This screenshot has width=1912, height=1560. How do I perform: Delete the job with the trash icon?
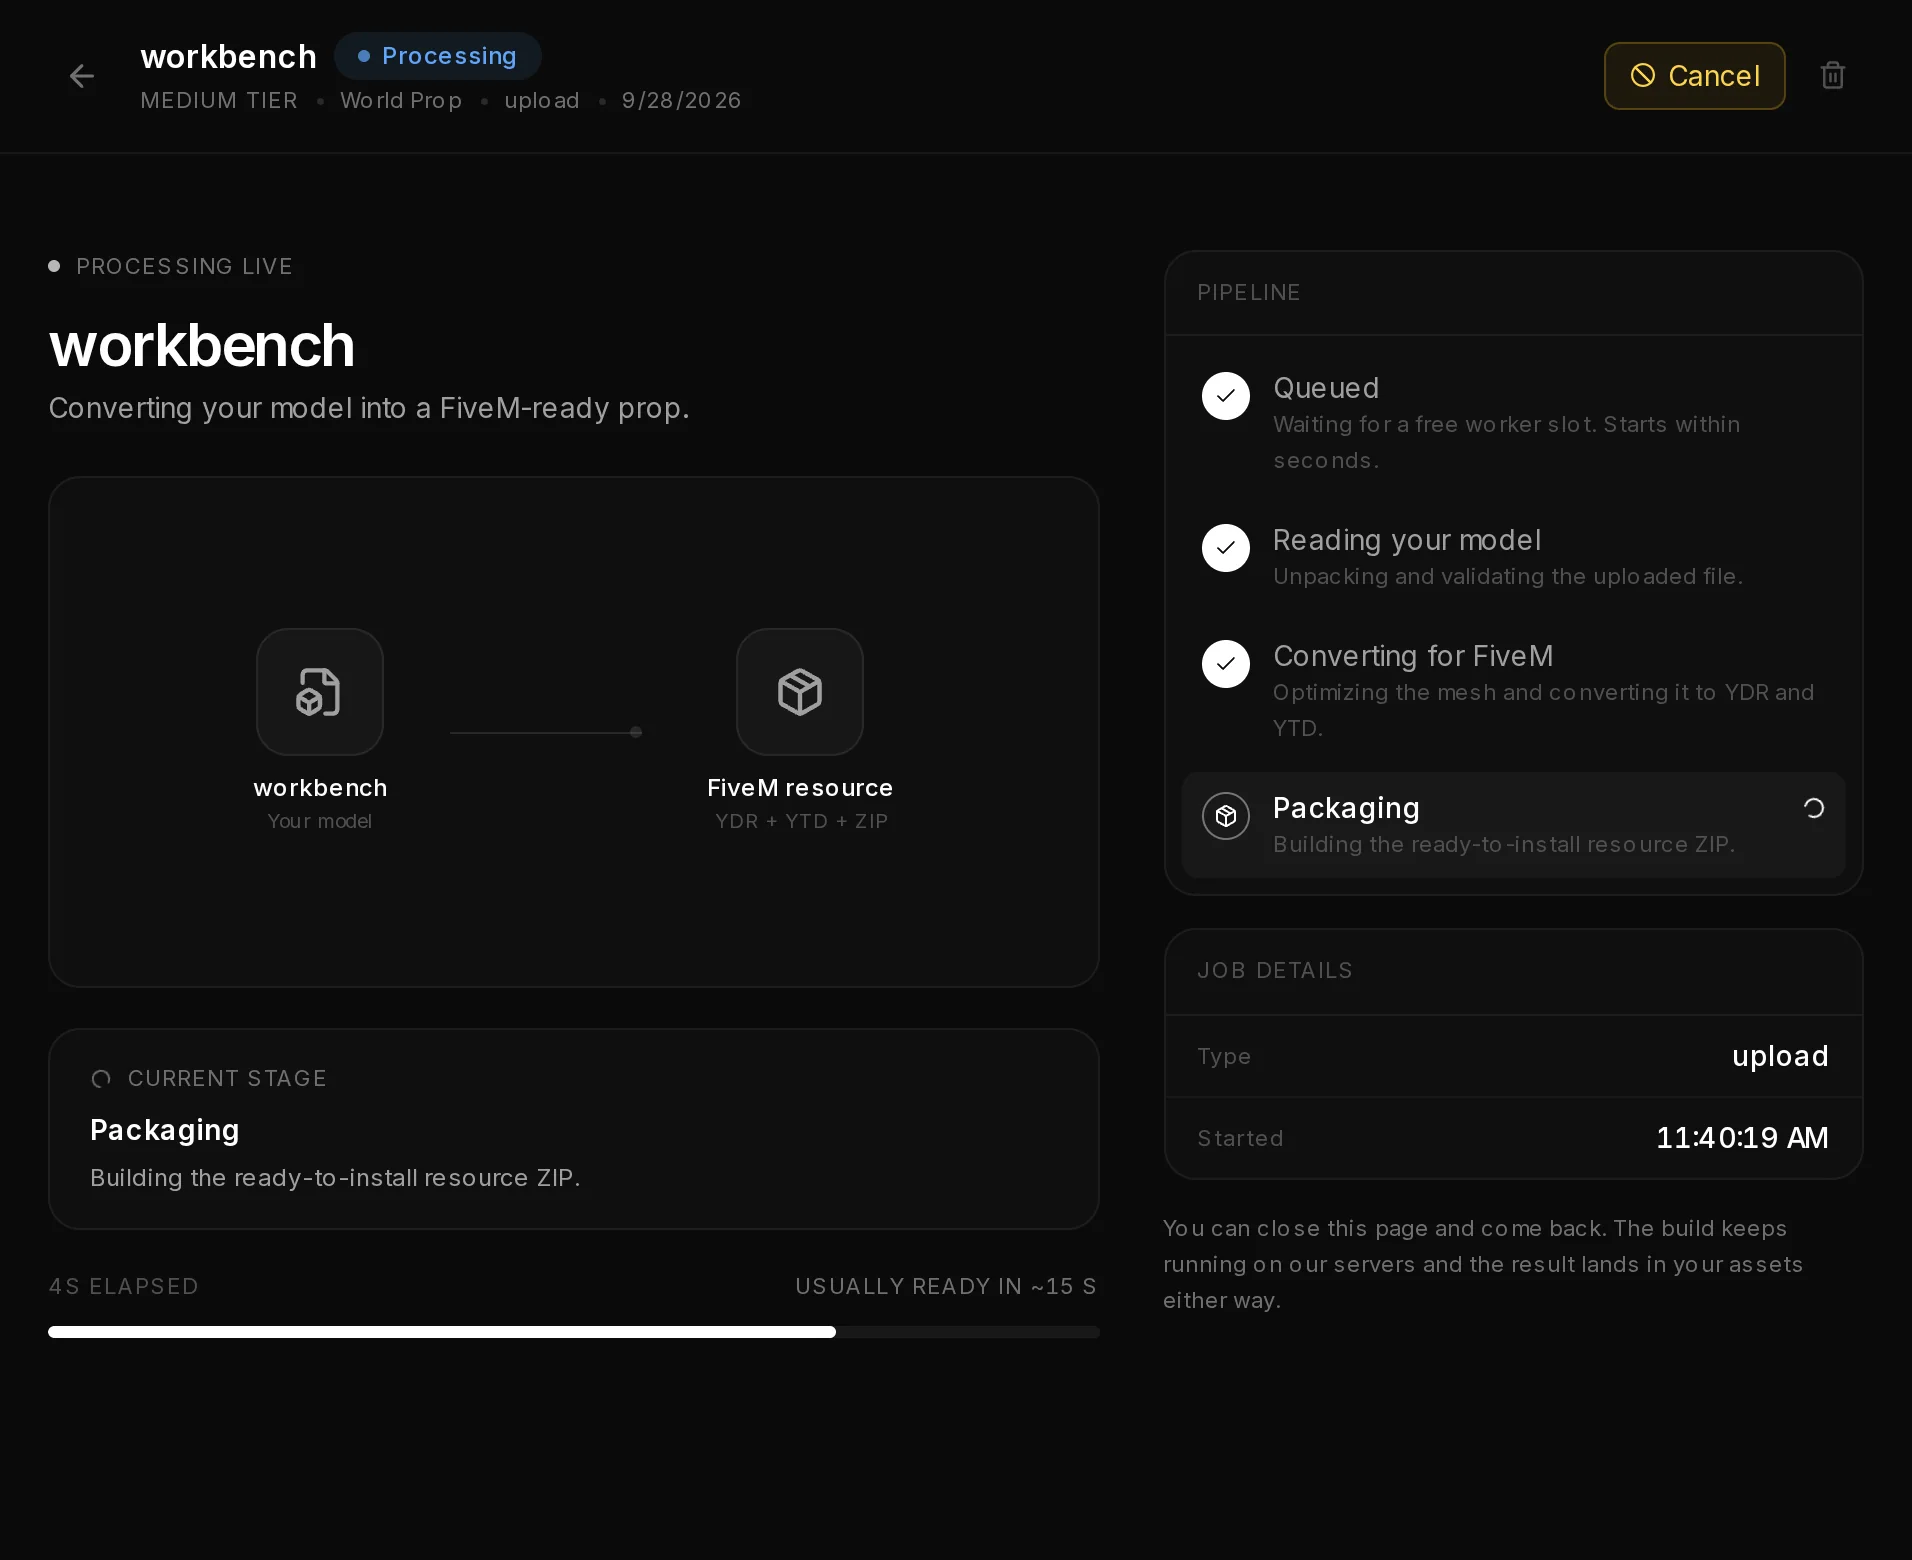1832,76
